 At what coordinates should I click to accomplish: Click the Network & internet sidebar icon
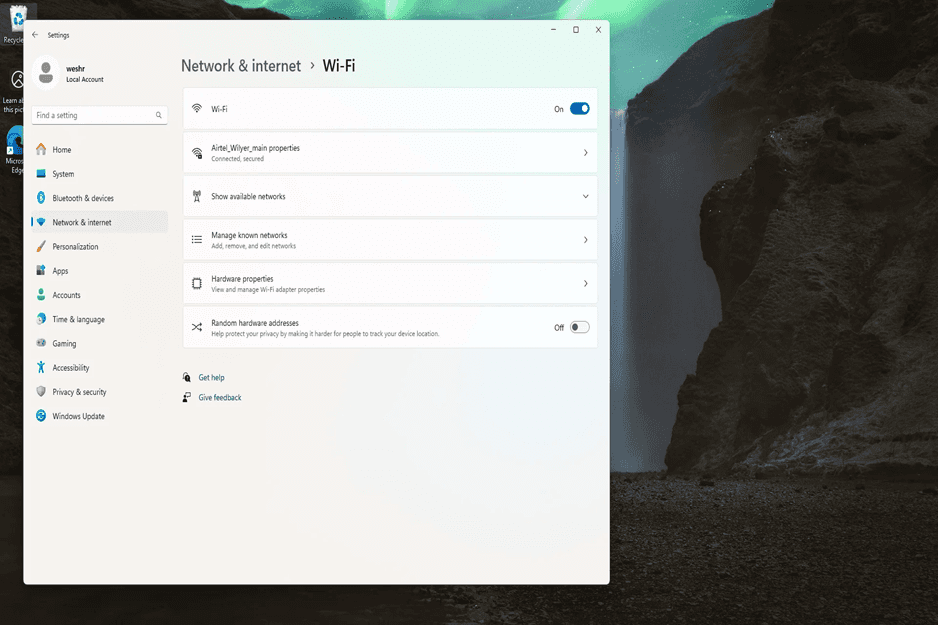(x=41, y=222)
